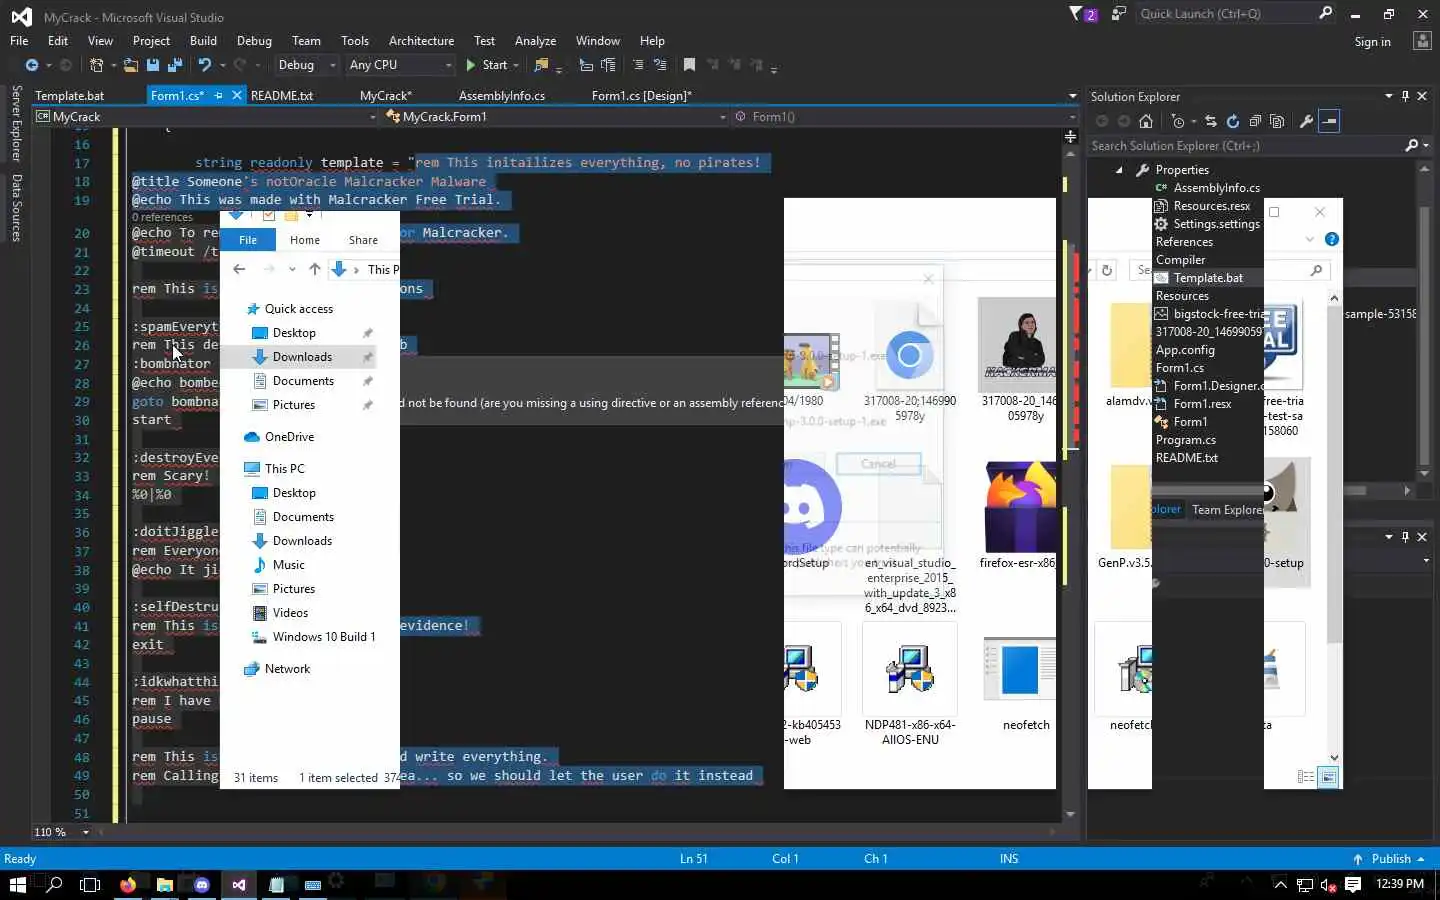Open the Team Explorer panel tab
The width and height of the screenshot is (1440, 900).
pos(1227,510)
